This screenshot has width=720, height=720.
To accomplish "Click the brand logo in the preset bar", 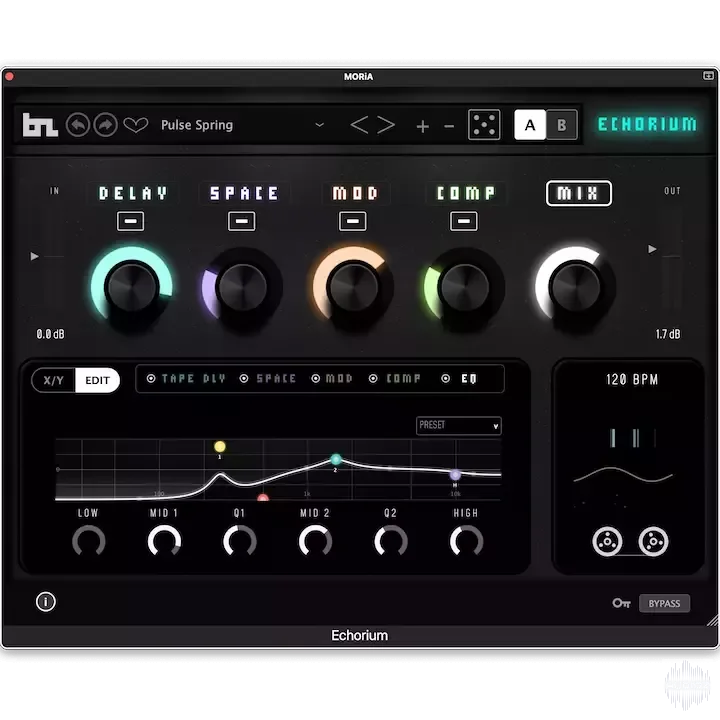I will [40, 125].
